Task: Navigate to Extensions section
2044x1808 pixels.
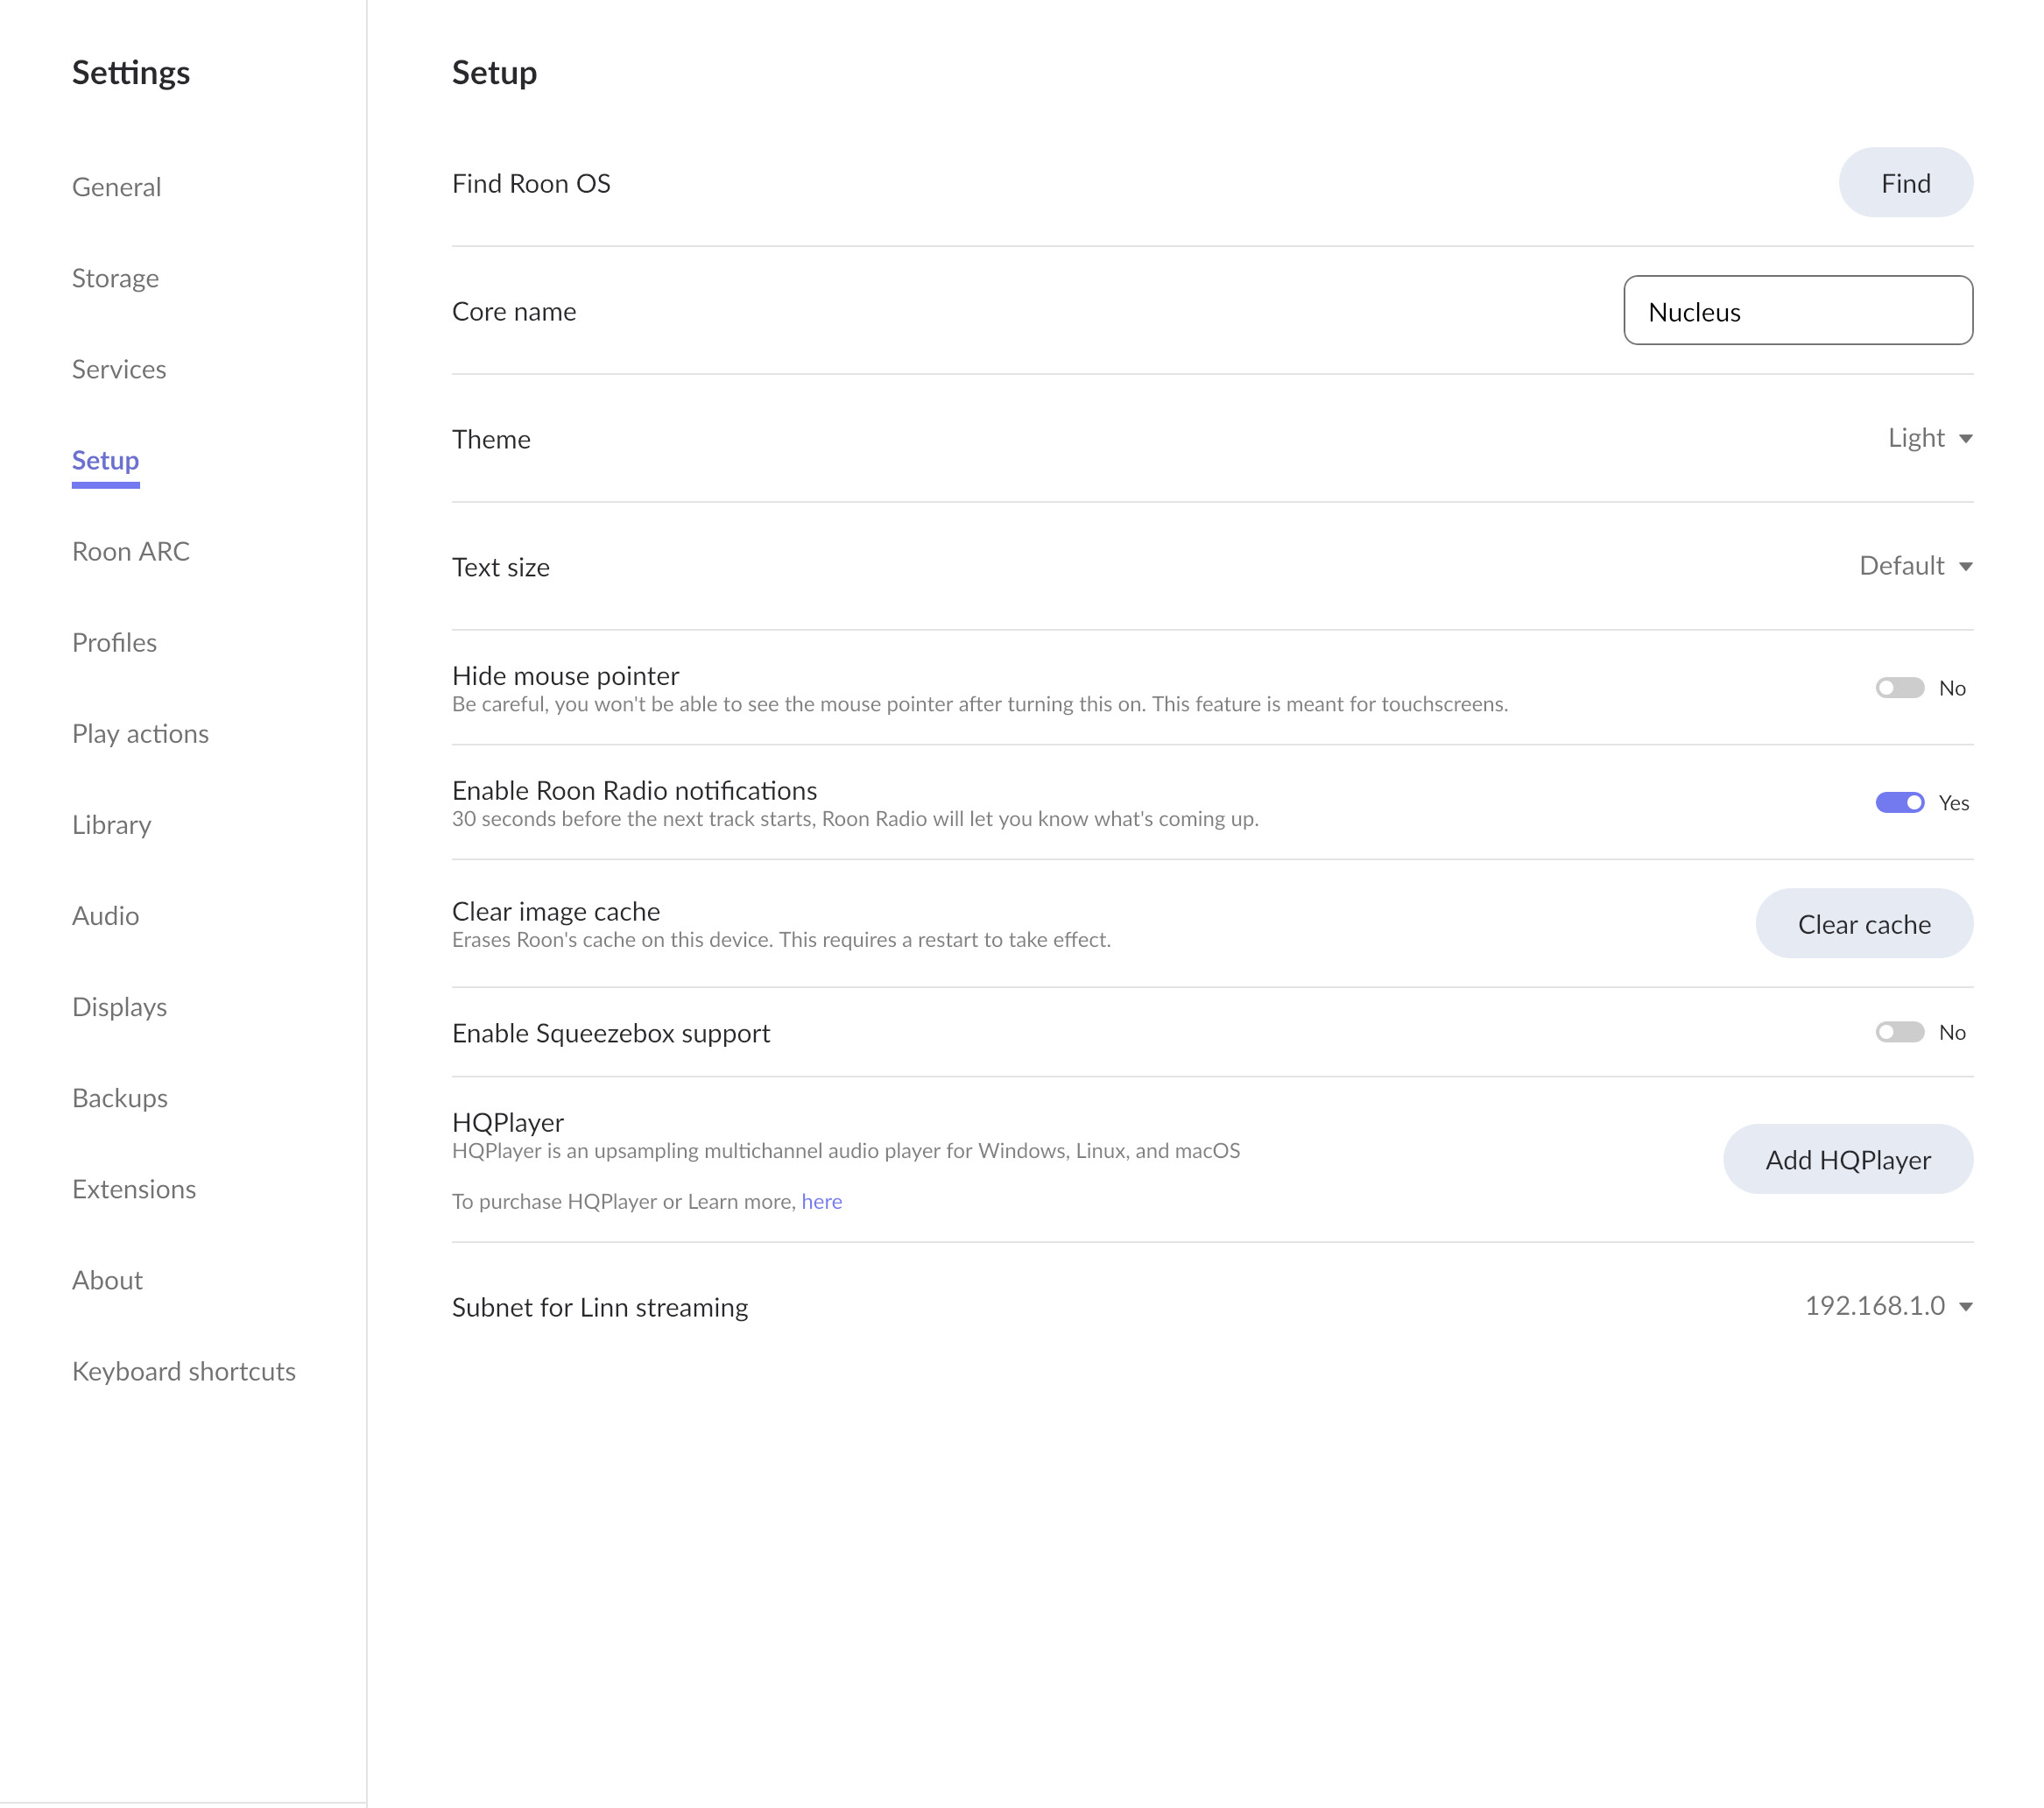Action: [134, 1189]
